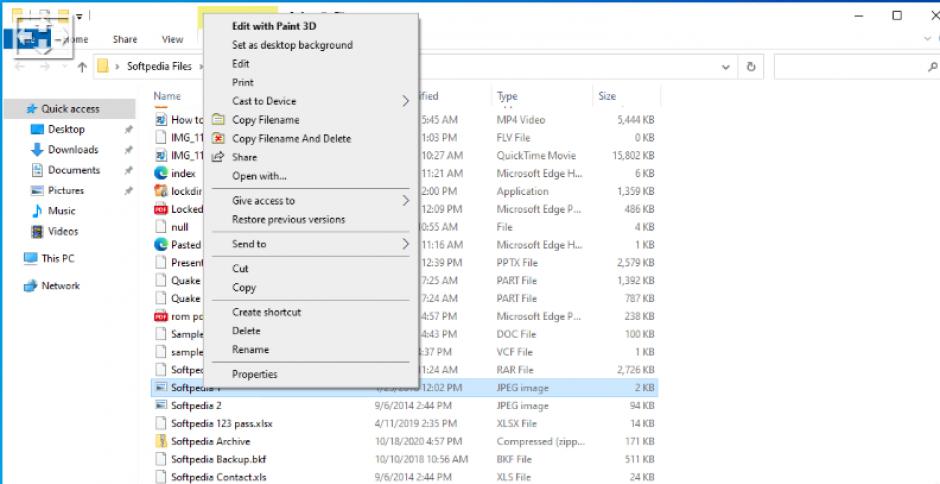The height and width of the screenshot is (484, 940).
Task: Expand the Send to submenu arrow
Action: tap(405, 244)
